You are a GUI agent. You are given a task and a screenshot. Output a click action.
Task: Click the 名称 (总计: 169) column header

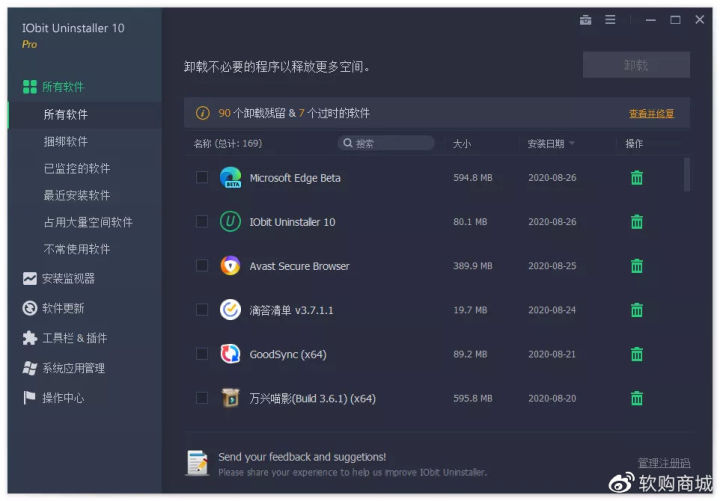(x=228, y=143)
